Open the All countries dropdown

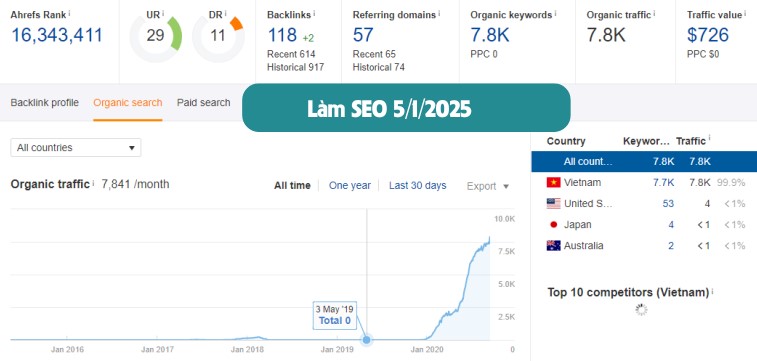(76, 148)
